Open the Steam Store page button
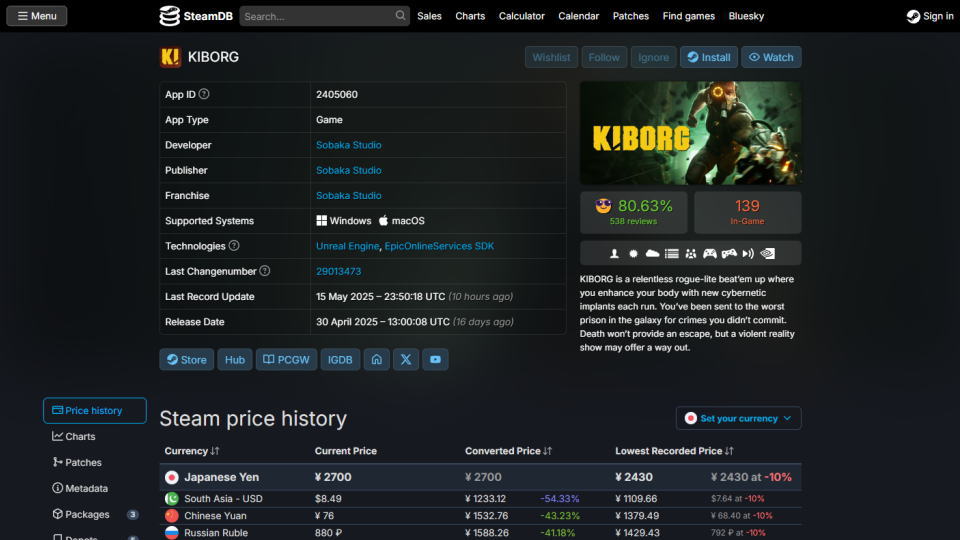Viewport: 960px width, 540px height. [x=187, y=359]
